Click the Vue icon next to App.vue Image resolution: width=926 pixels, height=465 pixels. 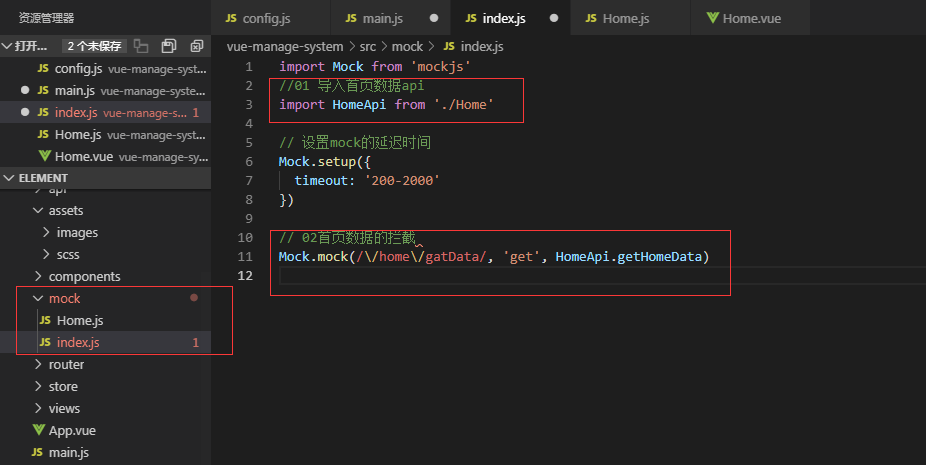39,430
